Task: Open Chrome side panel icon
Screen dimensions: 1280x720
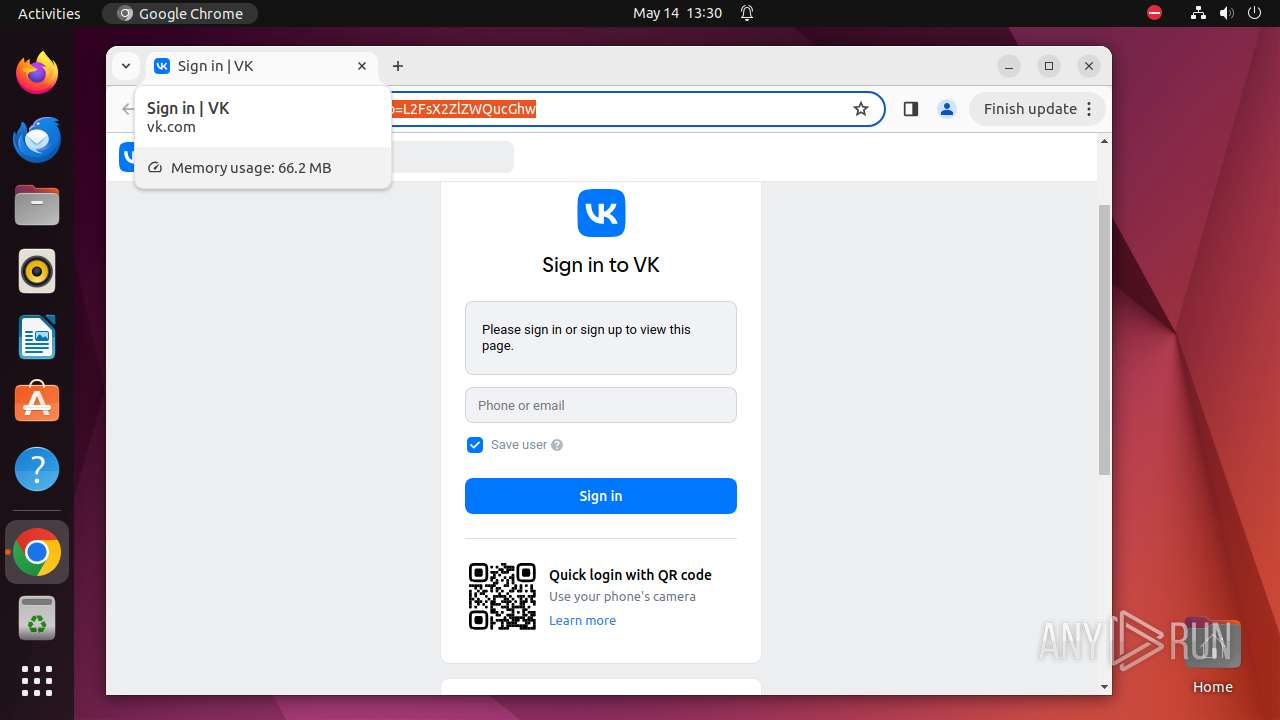Action: (x=910, y=109)
